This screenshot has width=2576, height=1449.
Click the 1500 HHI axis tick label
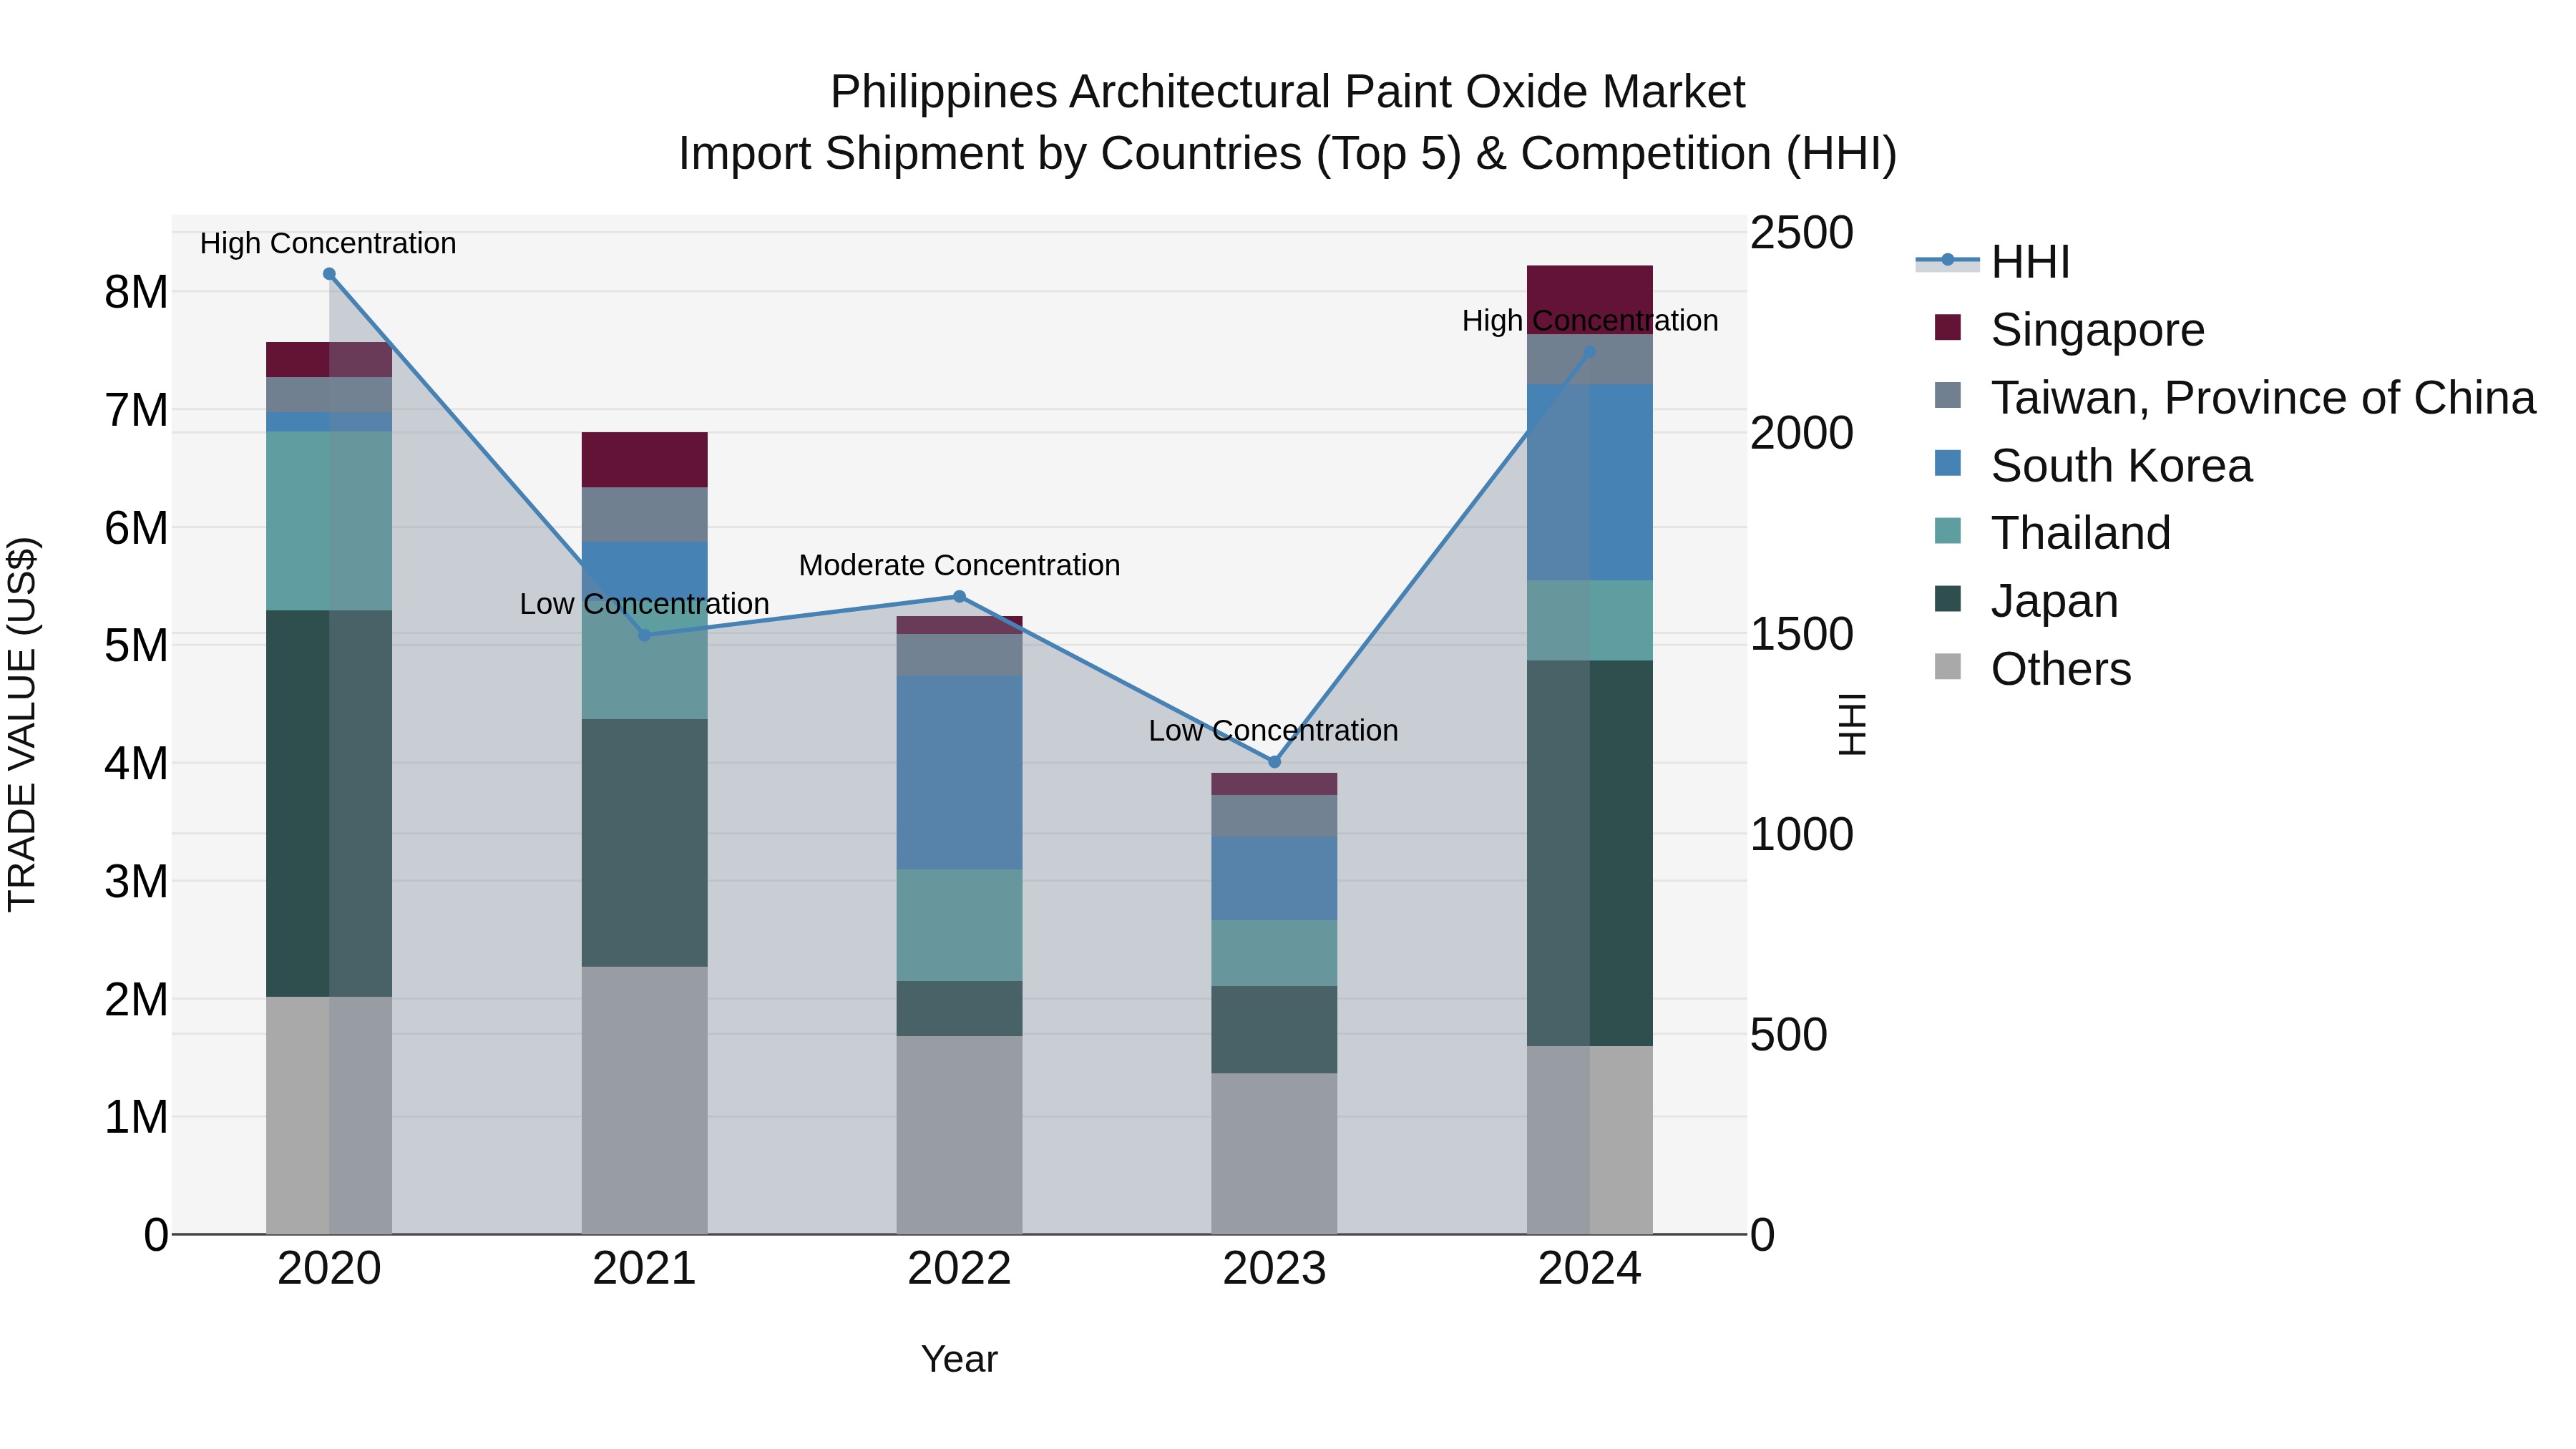point(1802,634)
